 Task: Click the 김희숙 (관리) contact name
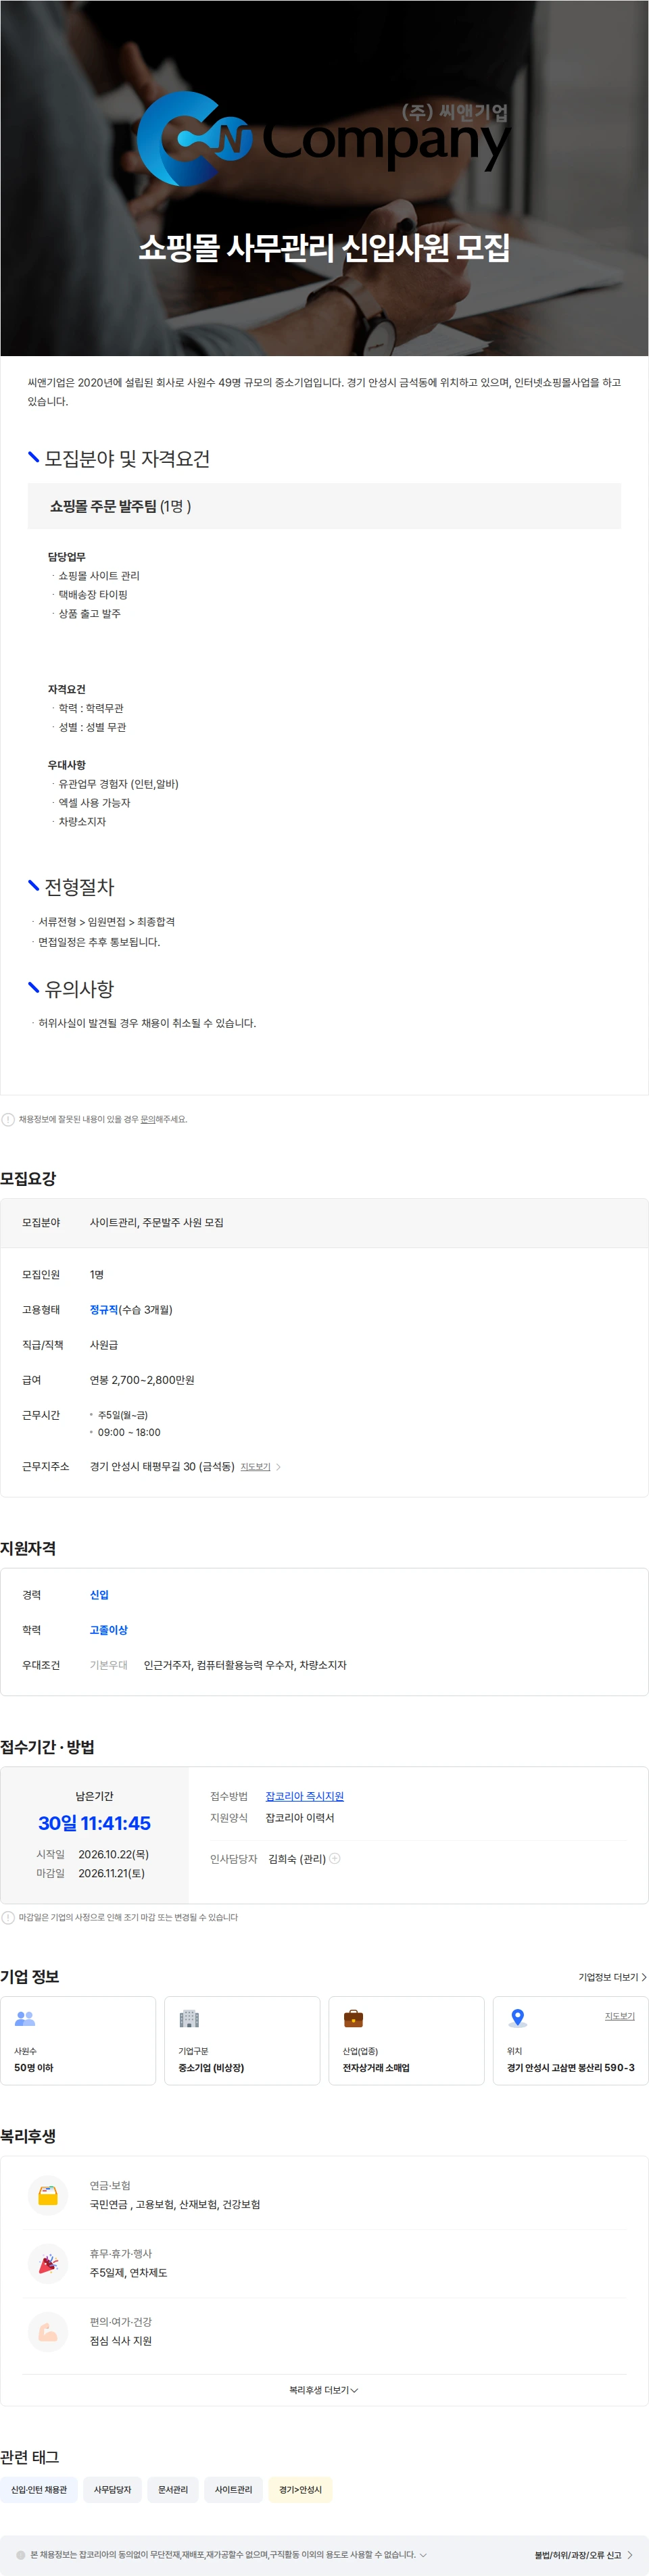click(x=297, y=1859)
